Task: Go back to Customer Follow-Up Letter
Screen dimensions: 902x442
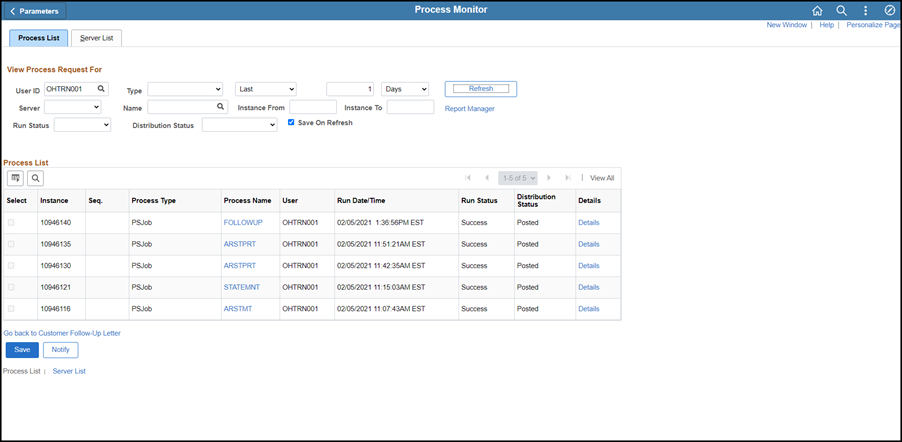Action: 62,333
